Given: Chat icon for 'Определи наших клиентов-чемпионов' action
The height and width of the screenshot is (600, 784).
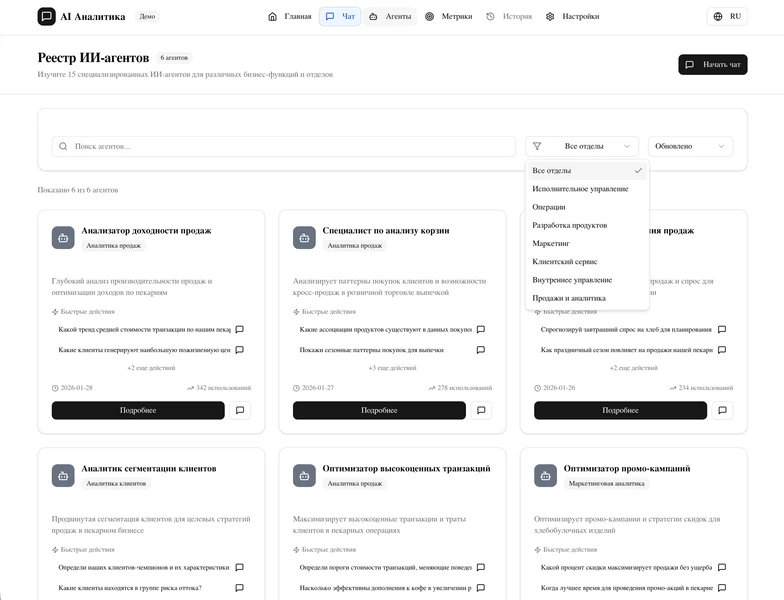Looking at the screenshot, I should point(240,568).
